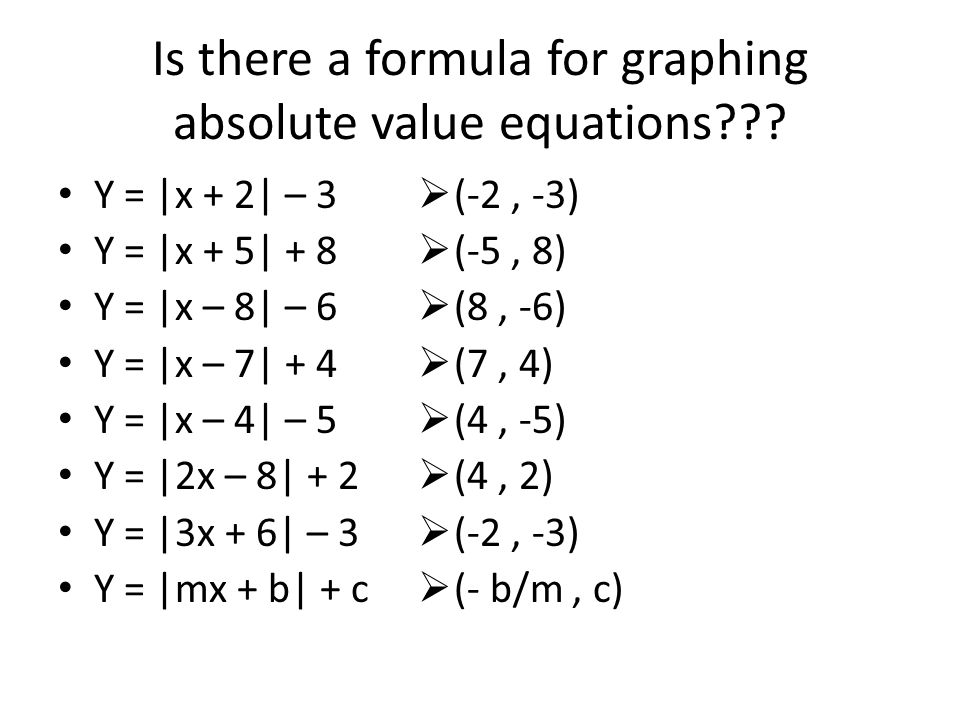
Task: Click the vertex text (8 , -6)
Action: [510, 308]
